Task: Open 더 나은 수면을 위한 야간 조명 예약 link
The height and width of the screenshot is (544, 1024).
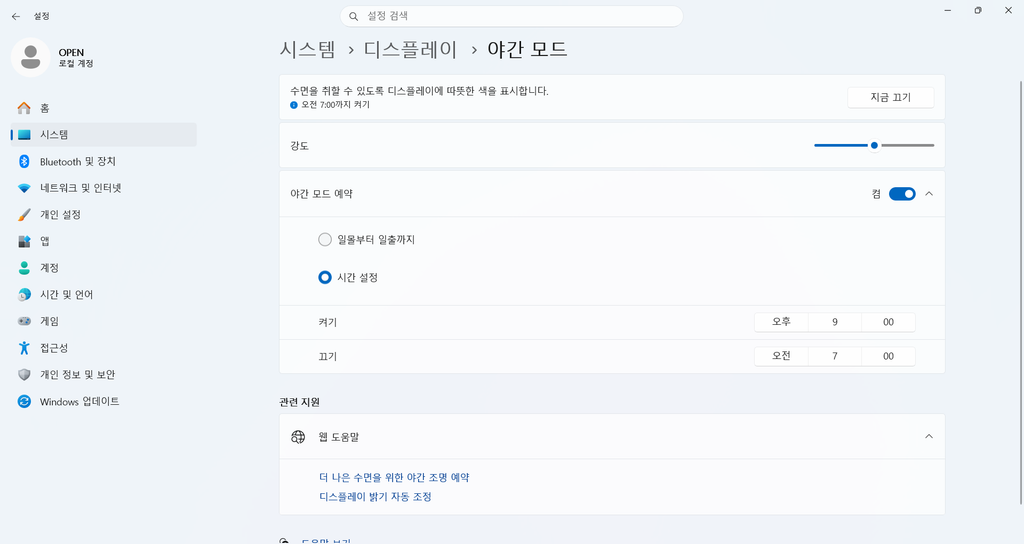Action: pos(394,477)
